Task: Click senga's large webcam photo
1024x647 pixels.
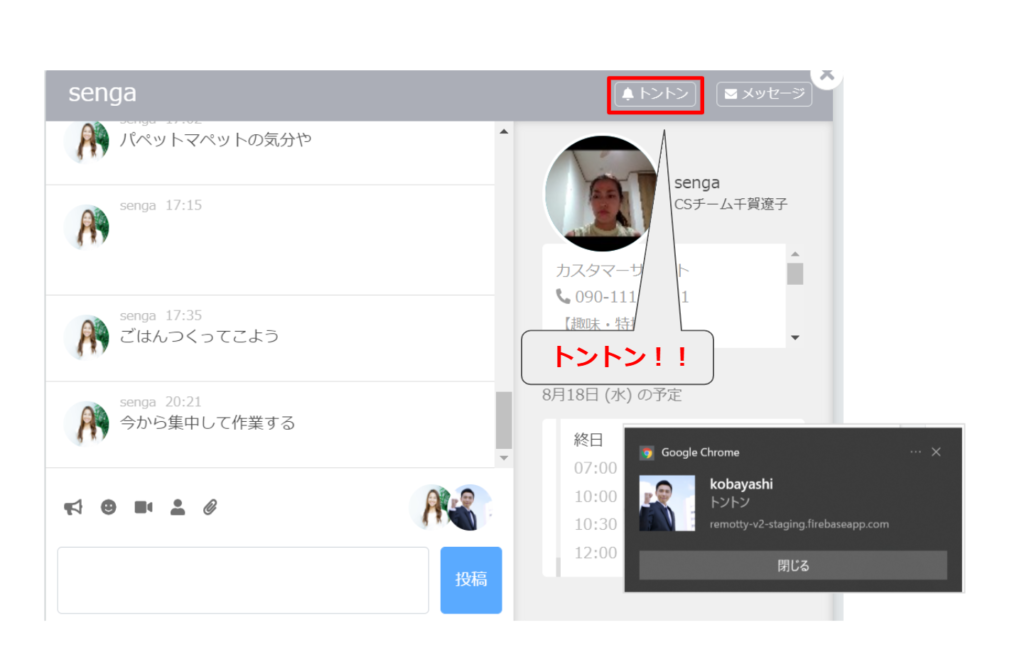Action: [601, 193]
